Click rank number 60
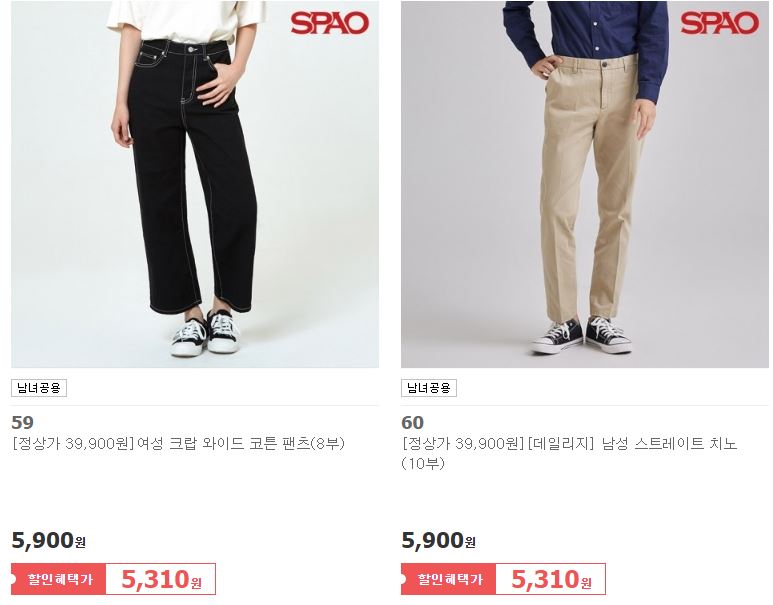773x605 pixels. pyautogui.click(x=413, y=423)
